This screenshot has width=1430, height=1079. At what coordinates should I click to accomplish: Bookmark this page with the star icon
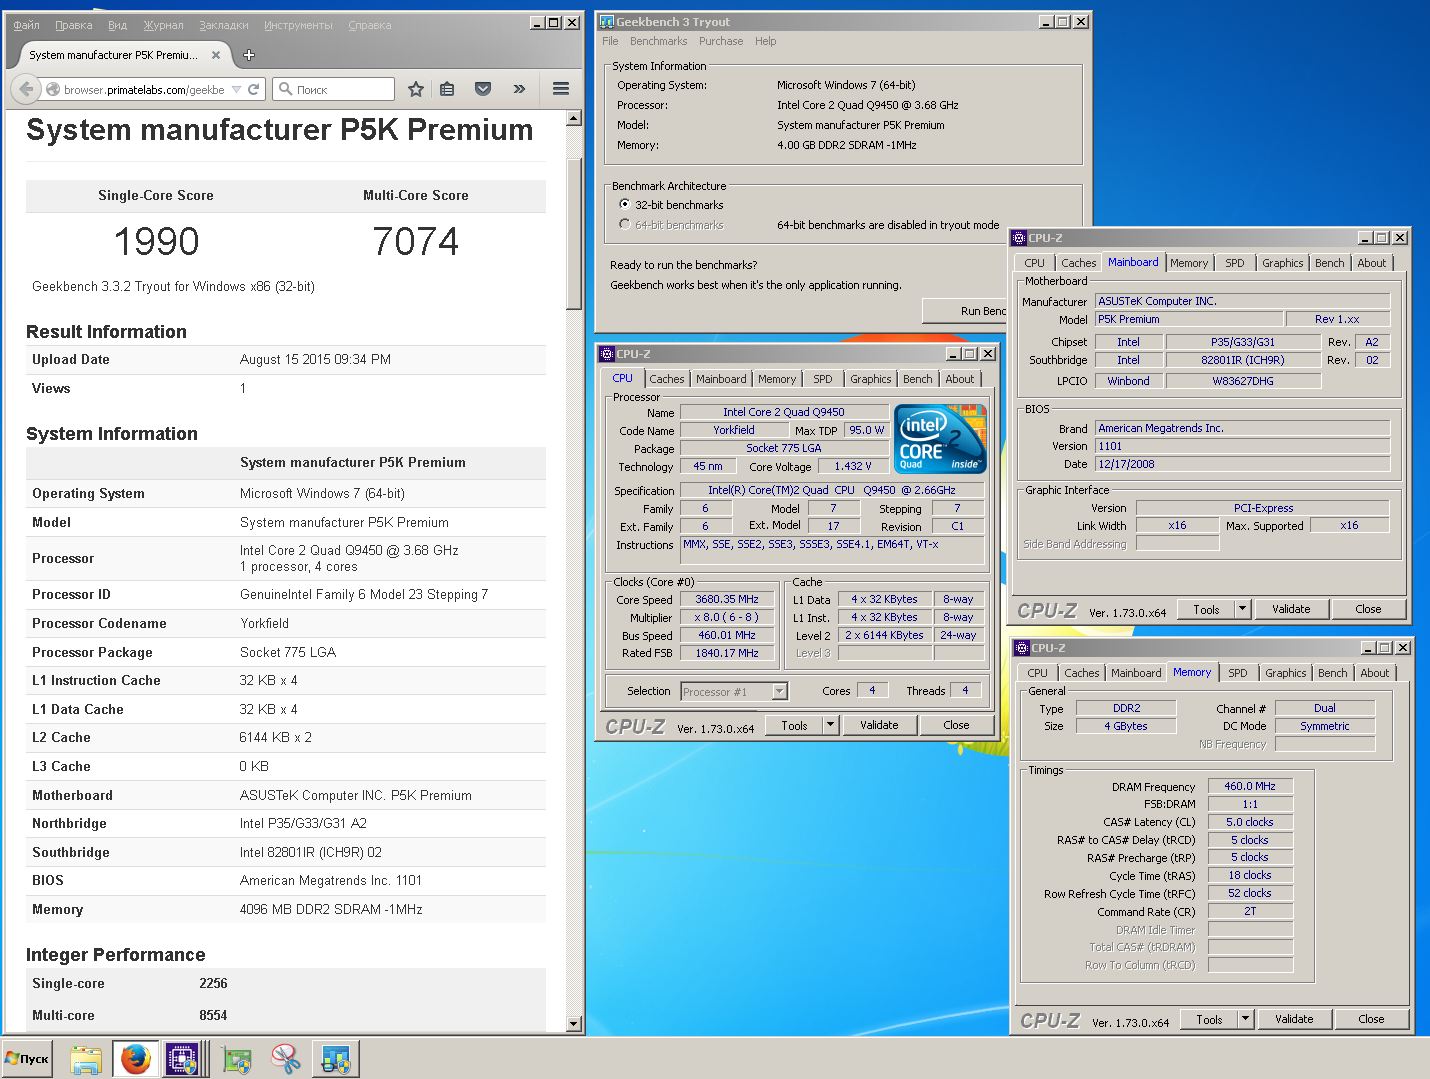(x=416, y=89)
